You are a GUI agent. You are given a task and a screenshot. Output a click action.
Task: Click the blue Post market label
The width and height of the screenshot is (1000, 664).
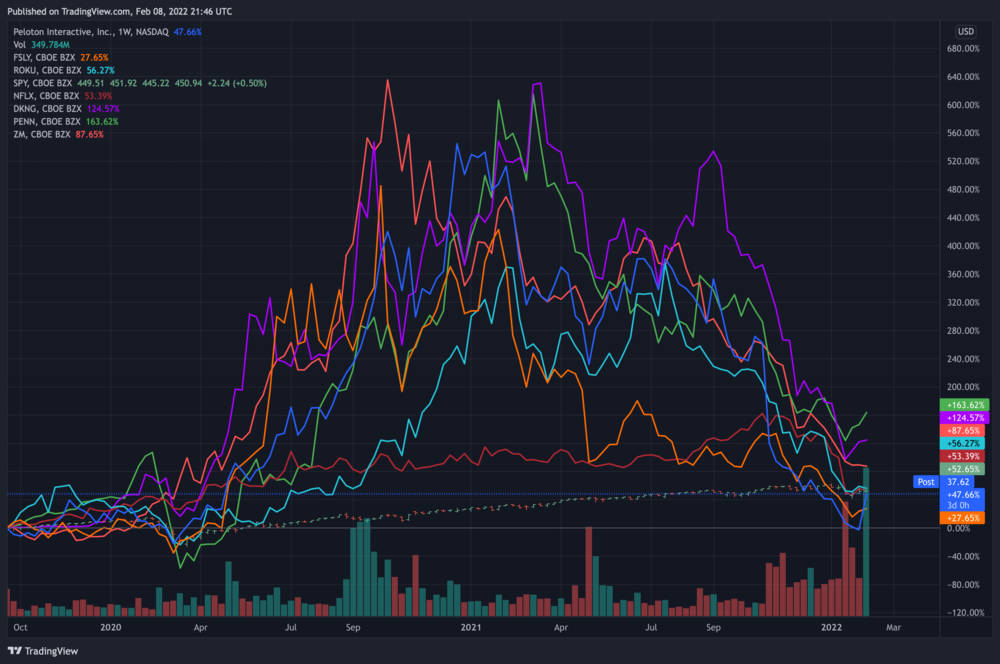tap(926, 481)
